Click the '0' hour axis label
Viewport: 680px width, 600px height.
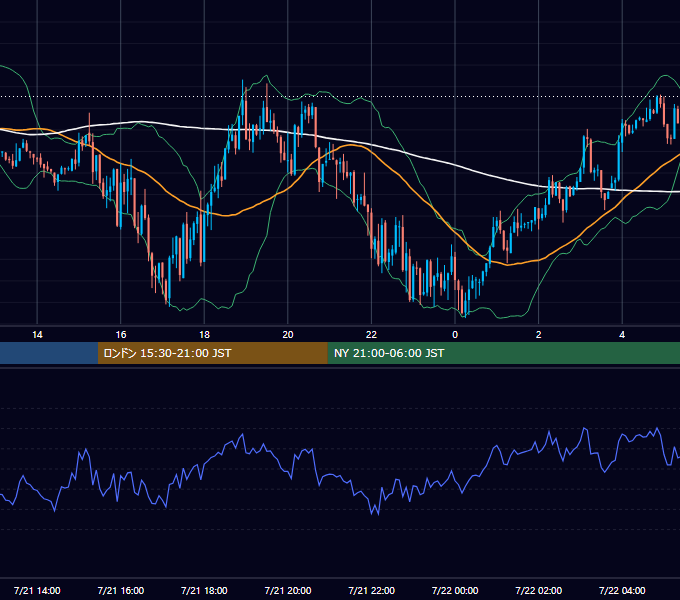point(455,335)
